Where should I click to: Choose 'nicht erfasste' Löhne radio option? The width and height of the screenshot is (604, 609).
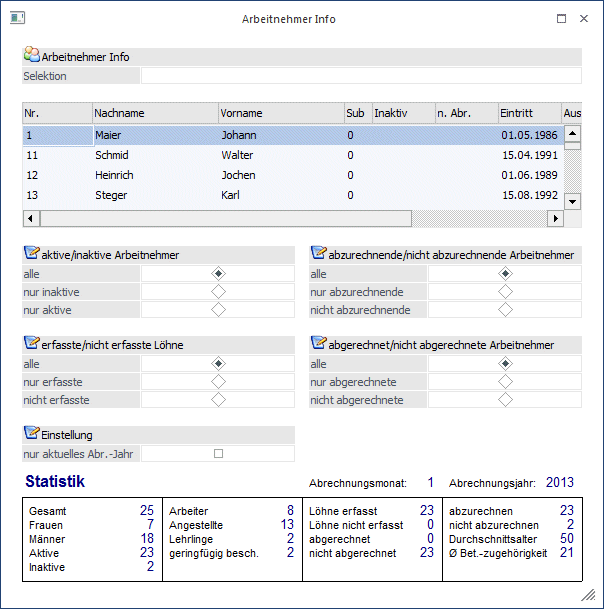coord(218,400)
